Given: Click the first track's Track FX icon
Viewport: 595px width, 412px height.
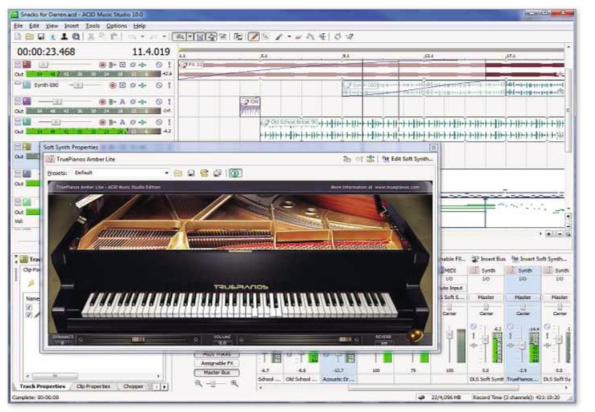Looking at the screenshot, I should pos(143,65).
